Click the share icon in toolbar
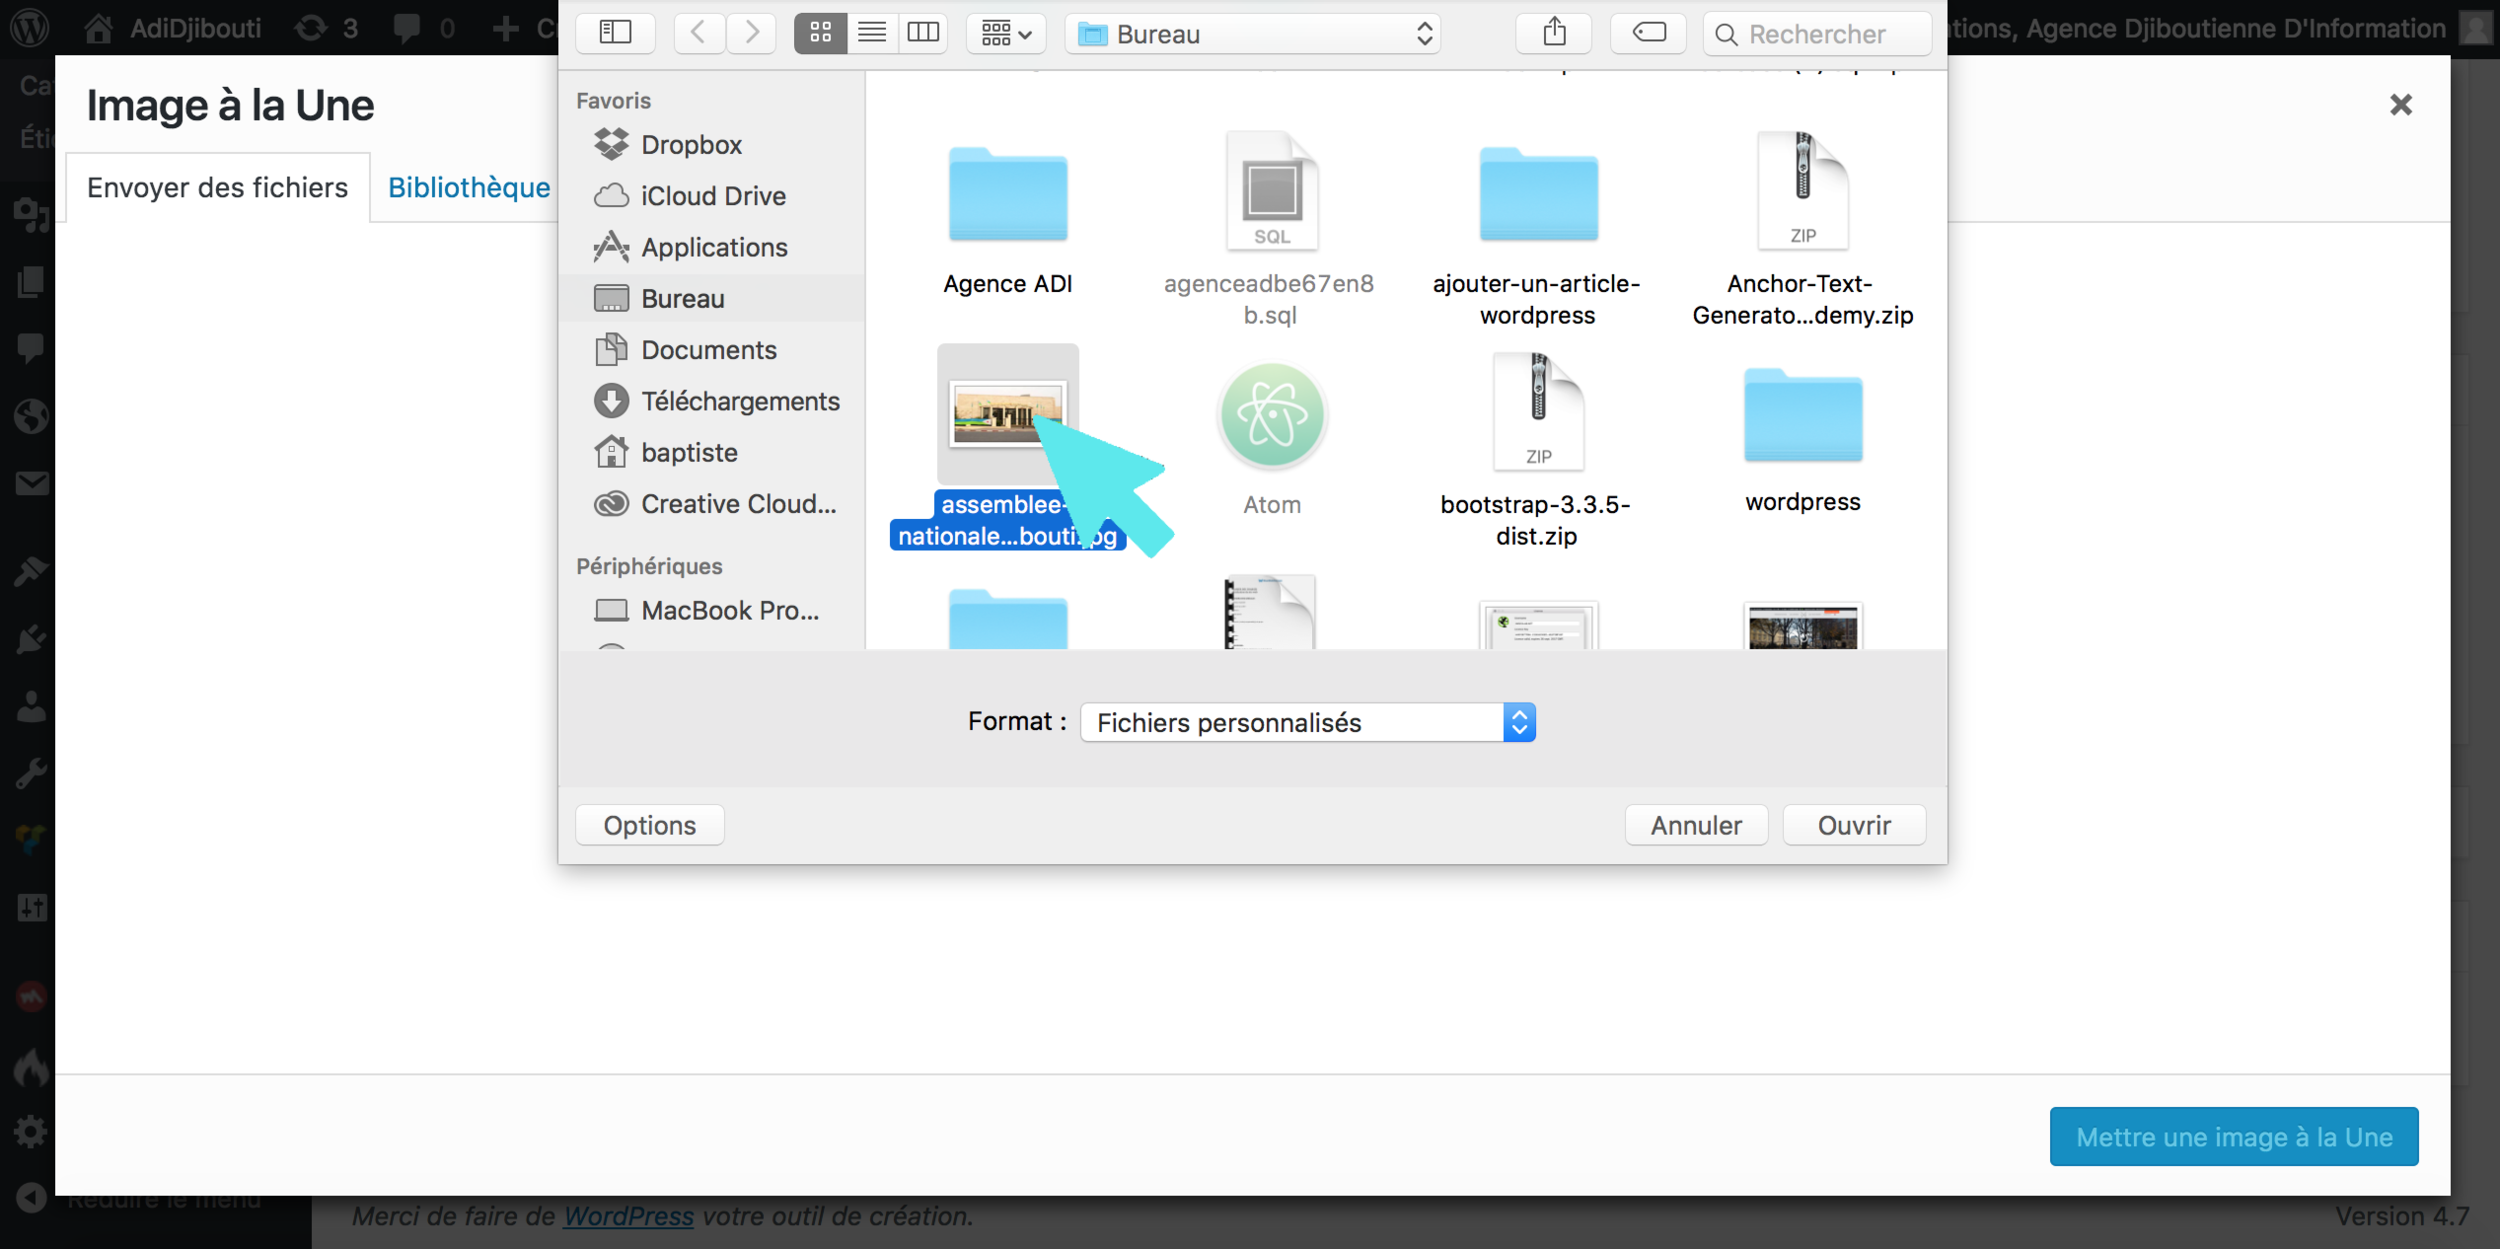Screen dimensions: 2500x1249 (x=1553, y=33)
